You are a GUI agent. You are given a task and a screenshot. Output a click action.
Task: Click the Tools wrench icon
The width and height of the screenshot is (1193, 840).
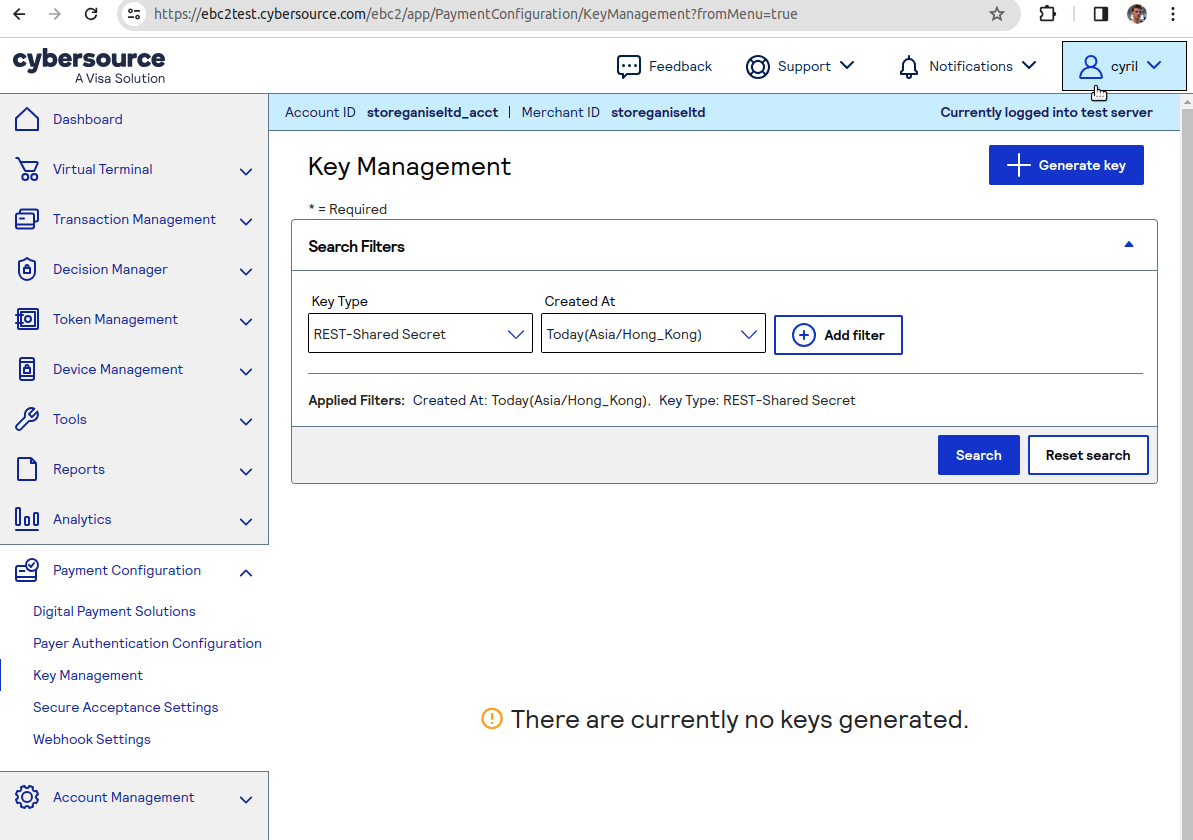click(27, 419)
